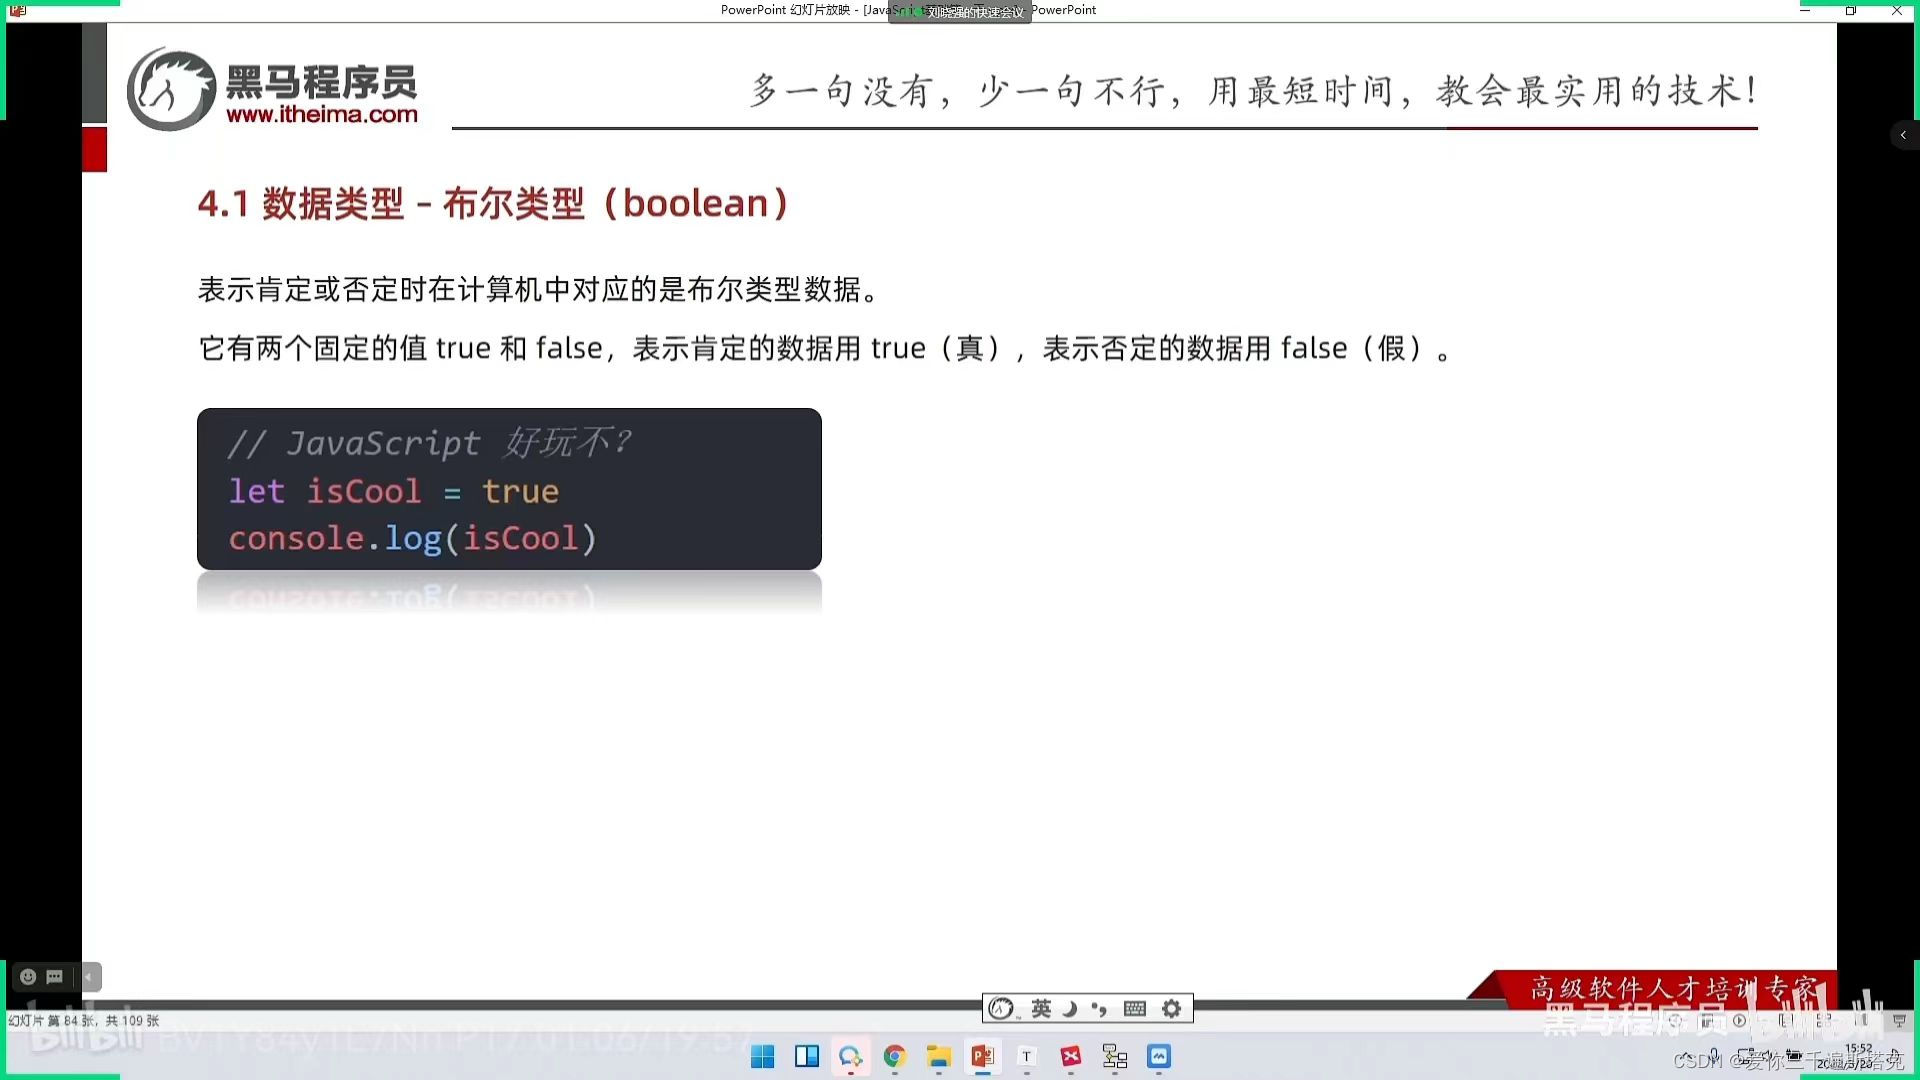Toggle the IME moon half-width icon

pos(1070,1009)
